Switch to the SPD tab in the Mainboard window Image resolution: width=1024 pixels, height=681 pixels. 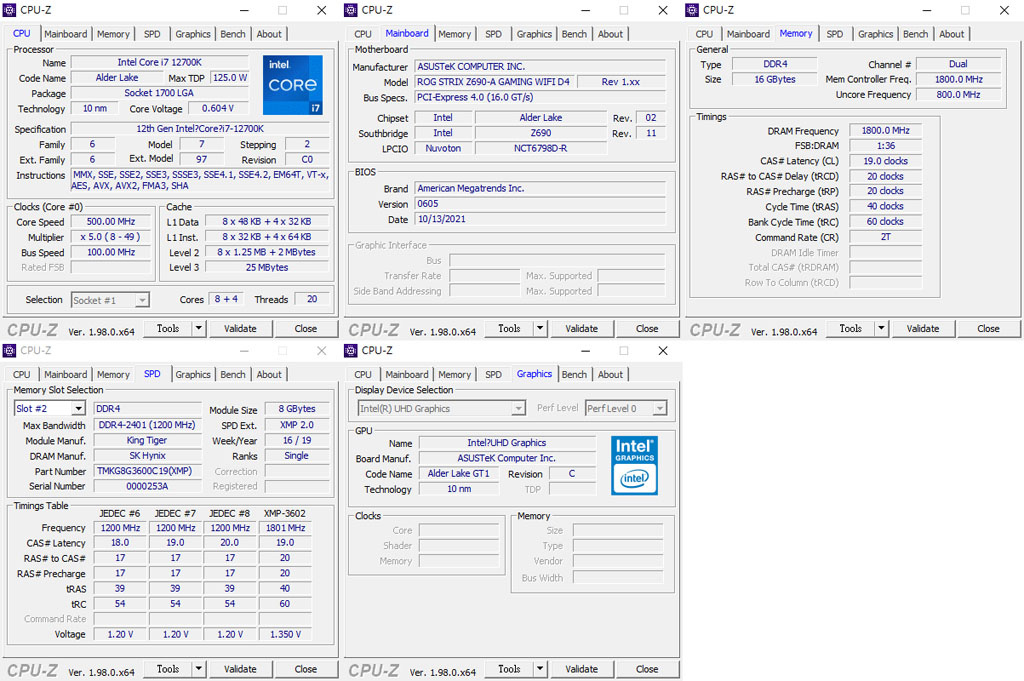494,34
